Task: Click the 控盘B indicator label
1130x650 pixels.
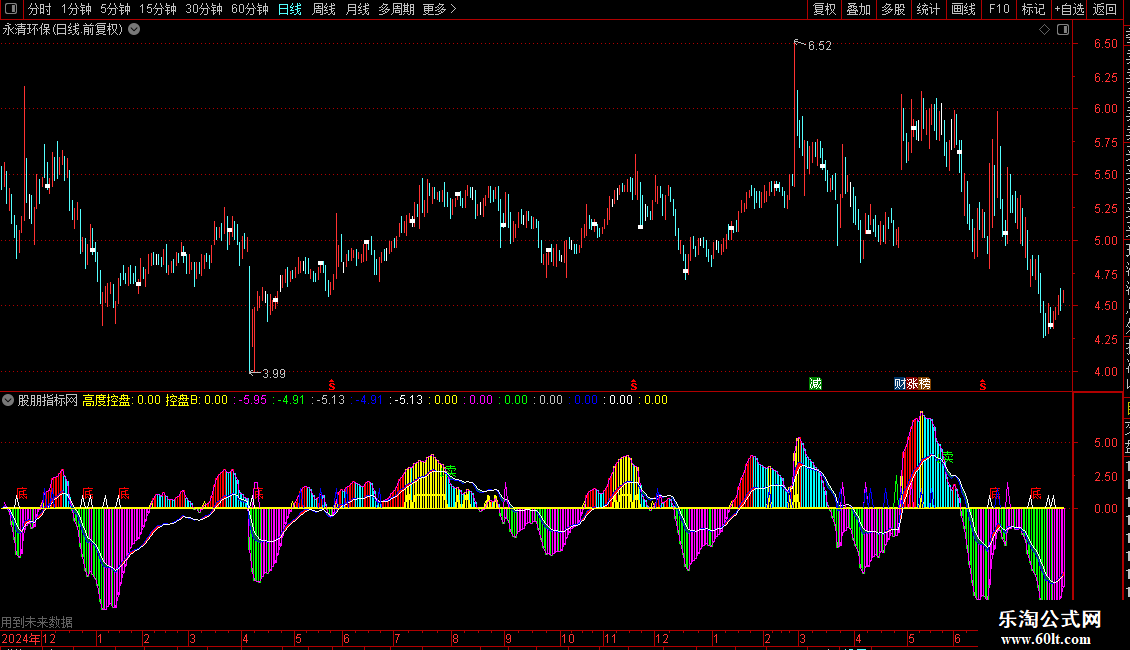Action: pos(182,400)
